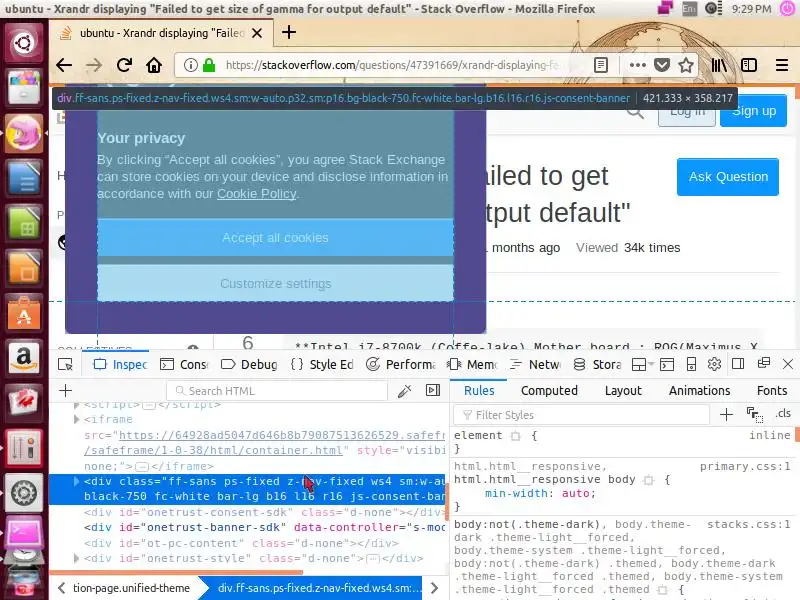Dock DevTools to side of window

tap(738, 364)
